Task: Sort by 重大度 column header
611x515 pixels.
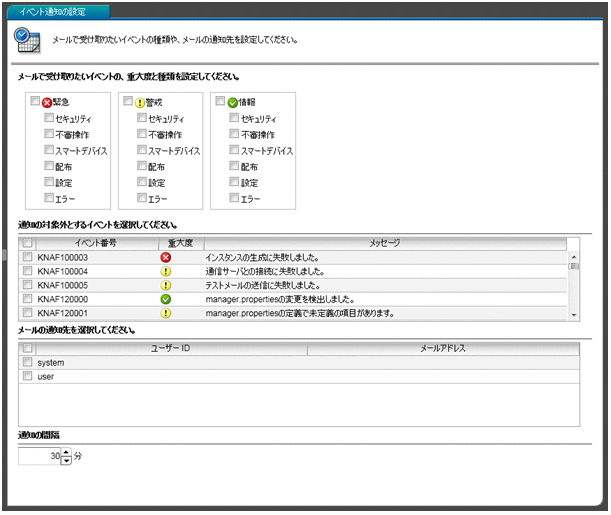Action: click(181, 243)
